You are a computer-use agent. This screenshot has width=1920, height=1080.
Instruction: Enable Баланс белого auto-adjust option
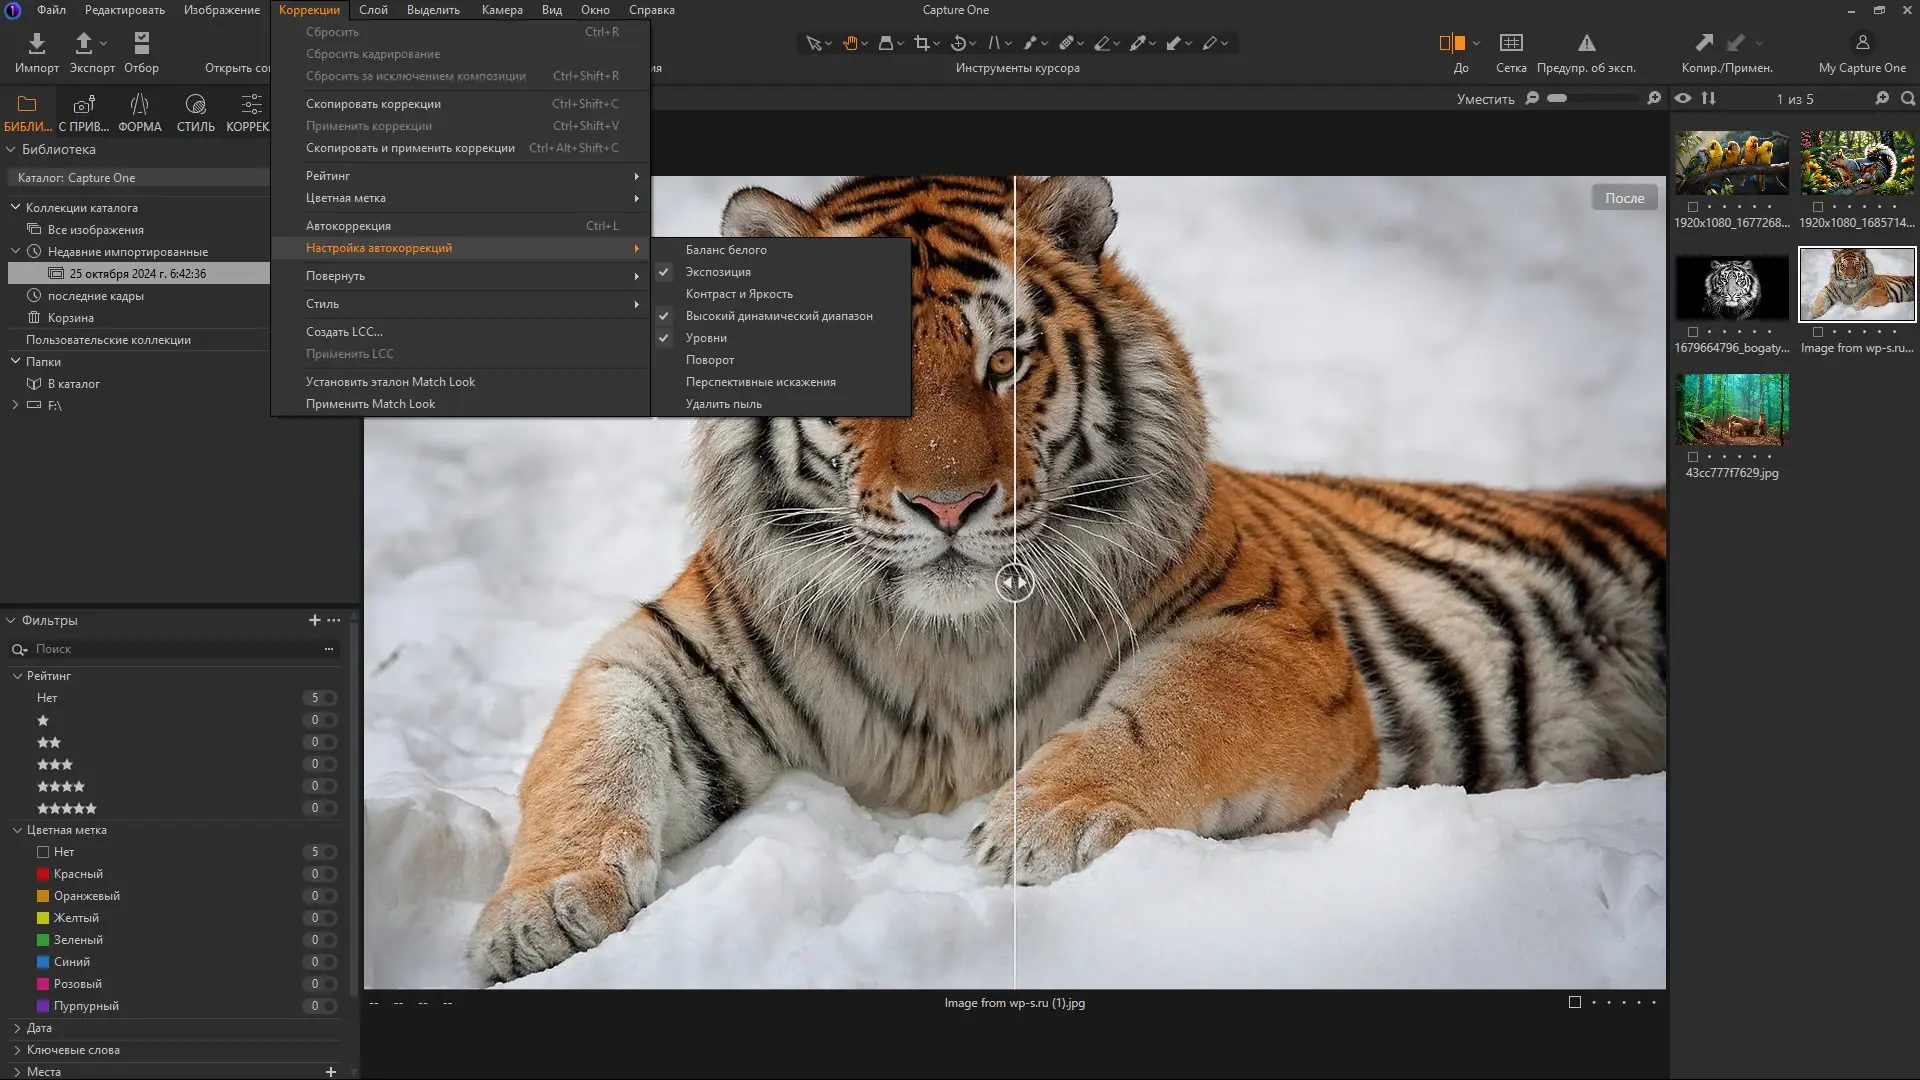coord(726,250)
